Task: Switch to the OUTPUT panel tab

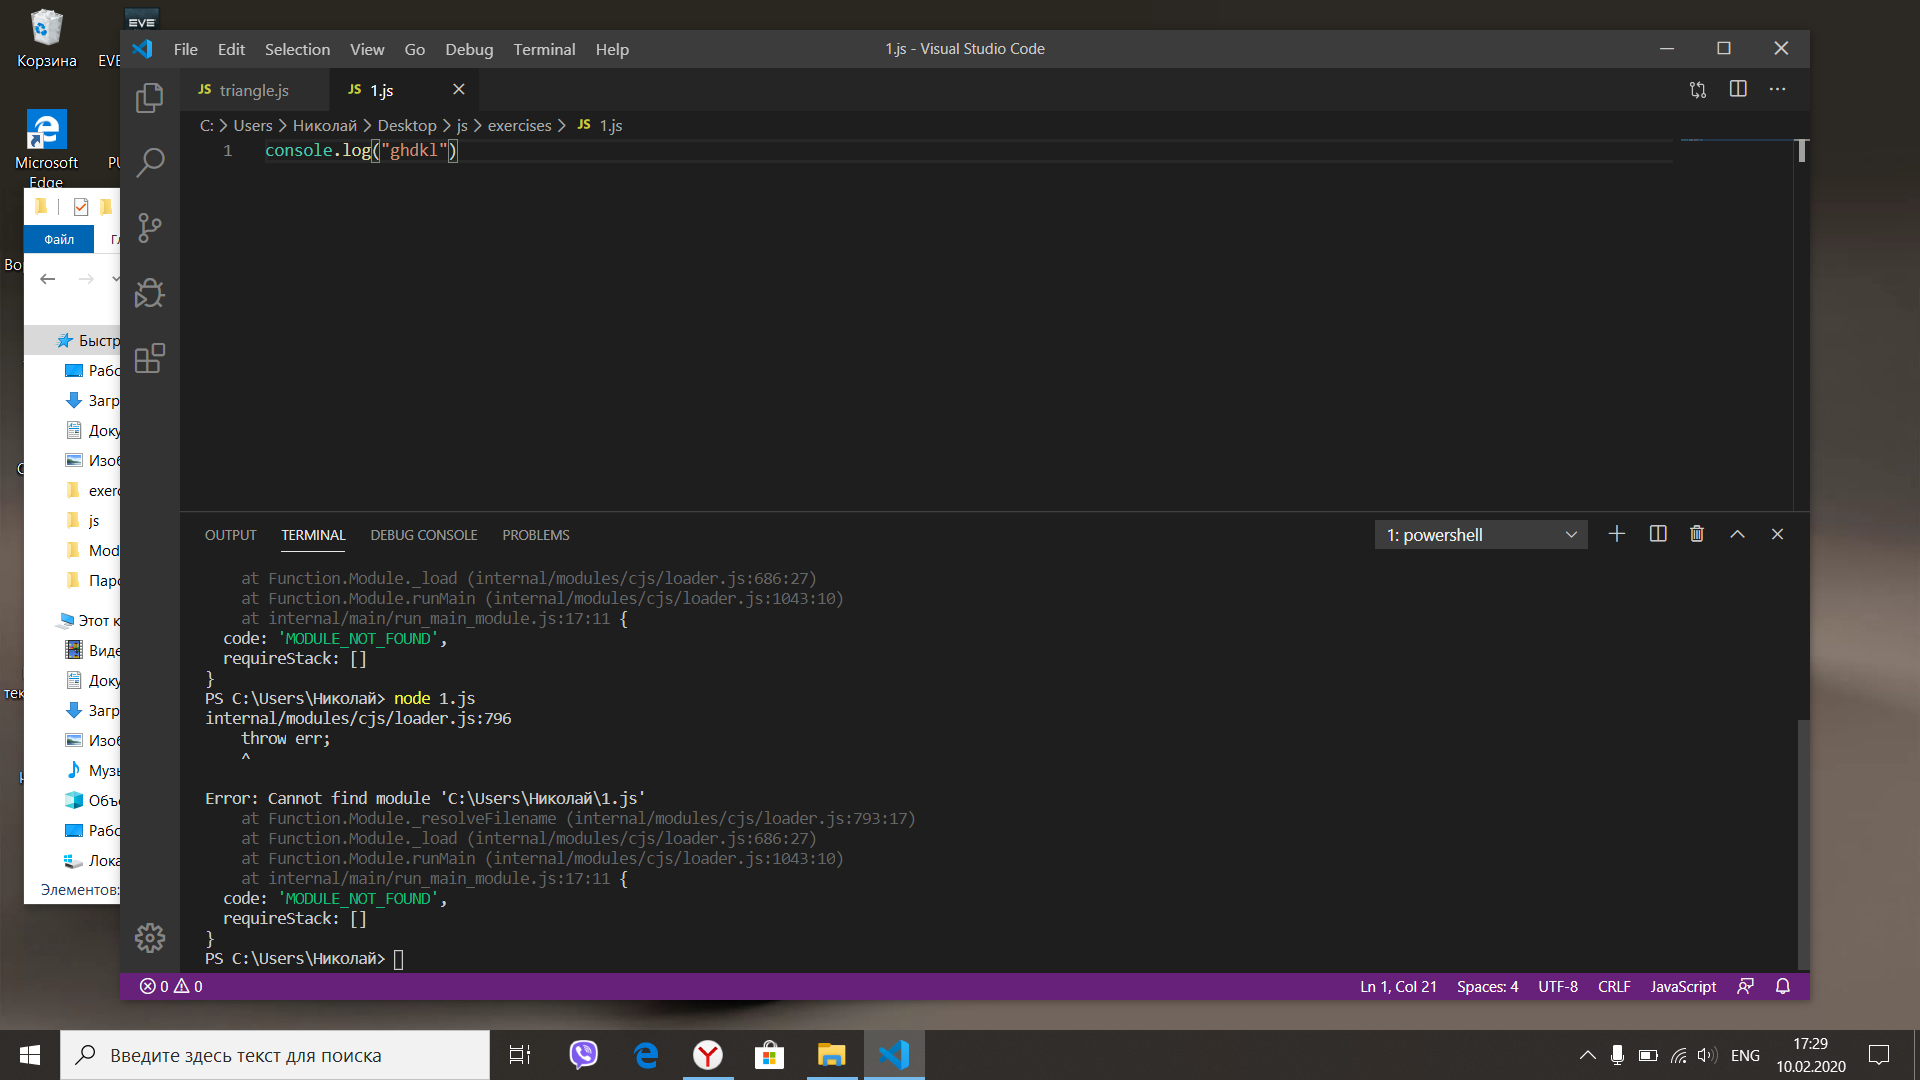Action: 231,535
